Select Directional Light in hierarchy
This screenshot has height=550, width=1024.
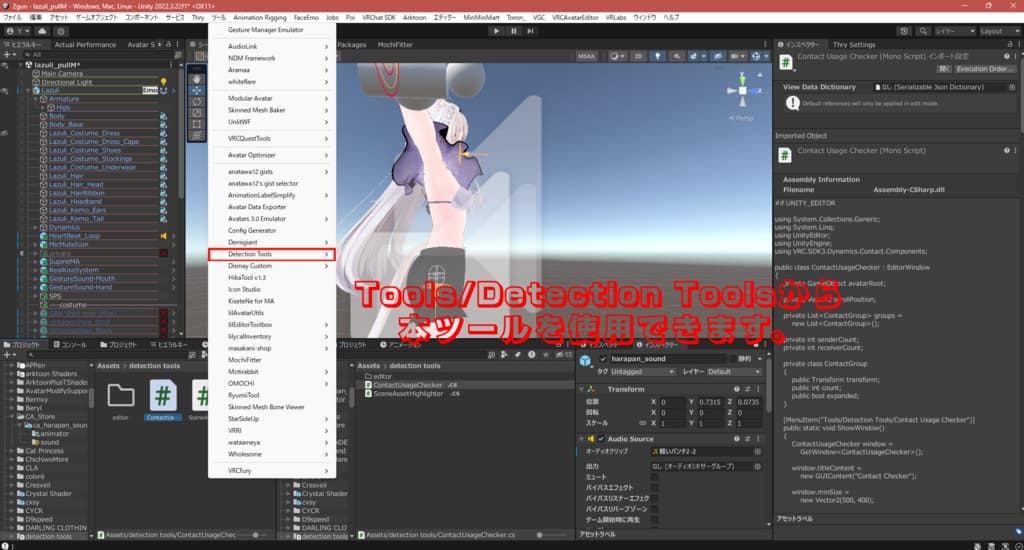67,82
